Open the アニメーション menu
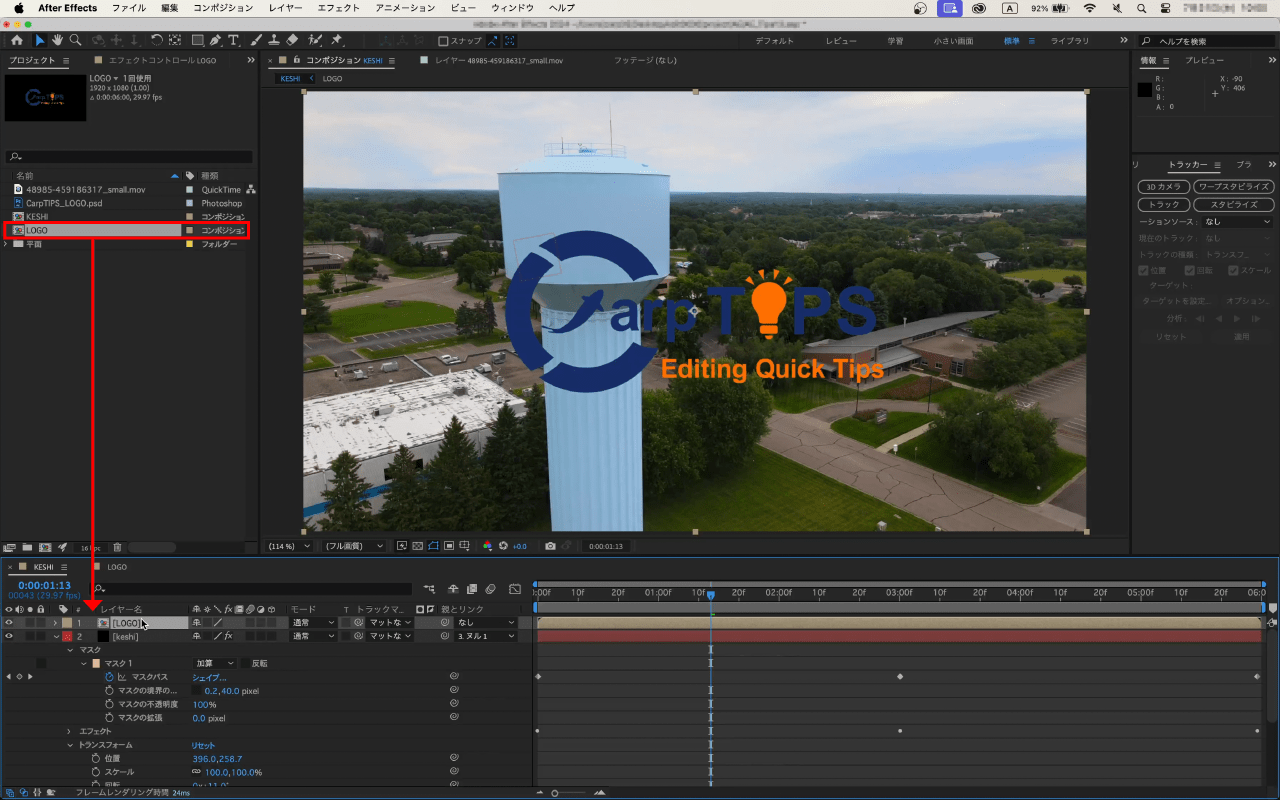The width and height of the screenshot is (1280, 800). [405, 8]
